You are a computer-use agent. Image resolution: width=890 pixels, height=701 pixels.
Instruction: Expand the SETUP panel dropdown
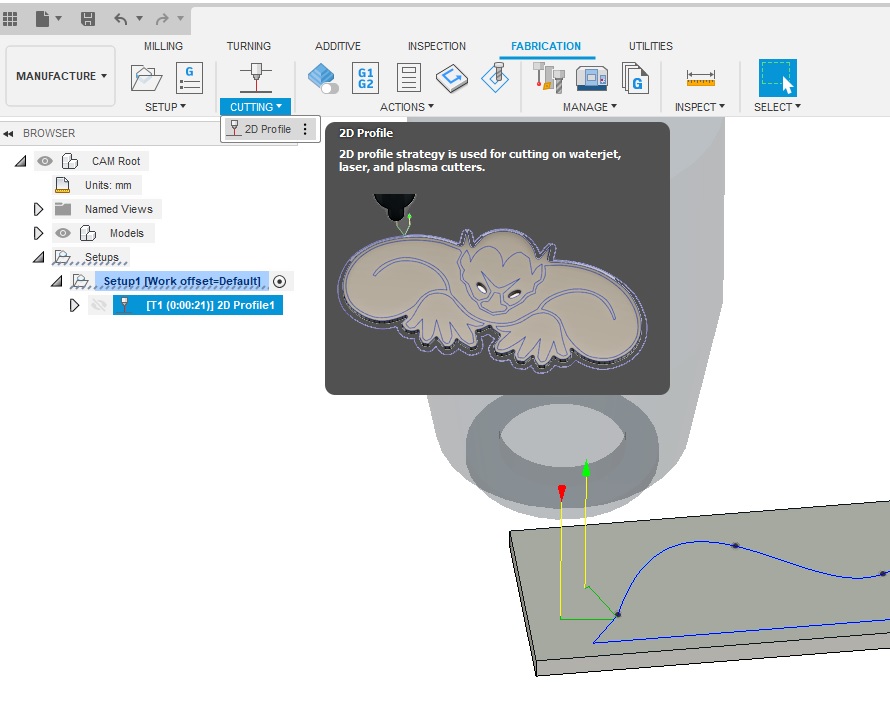click(x=165, y=107)
